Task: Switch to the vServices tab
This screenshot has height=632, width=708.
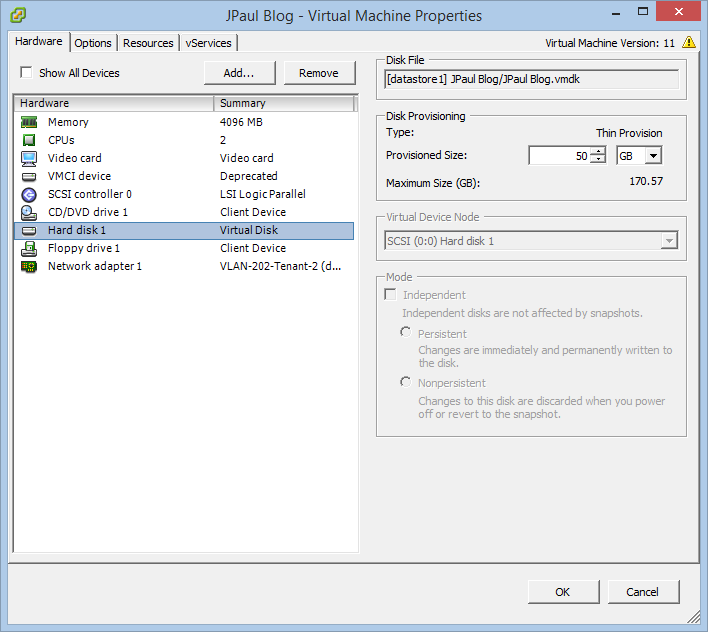Action: (x=209, y=43)
